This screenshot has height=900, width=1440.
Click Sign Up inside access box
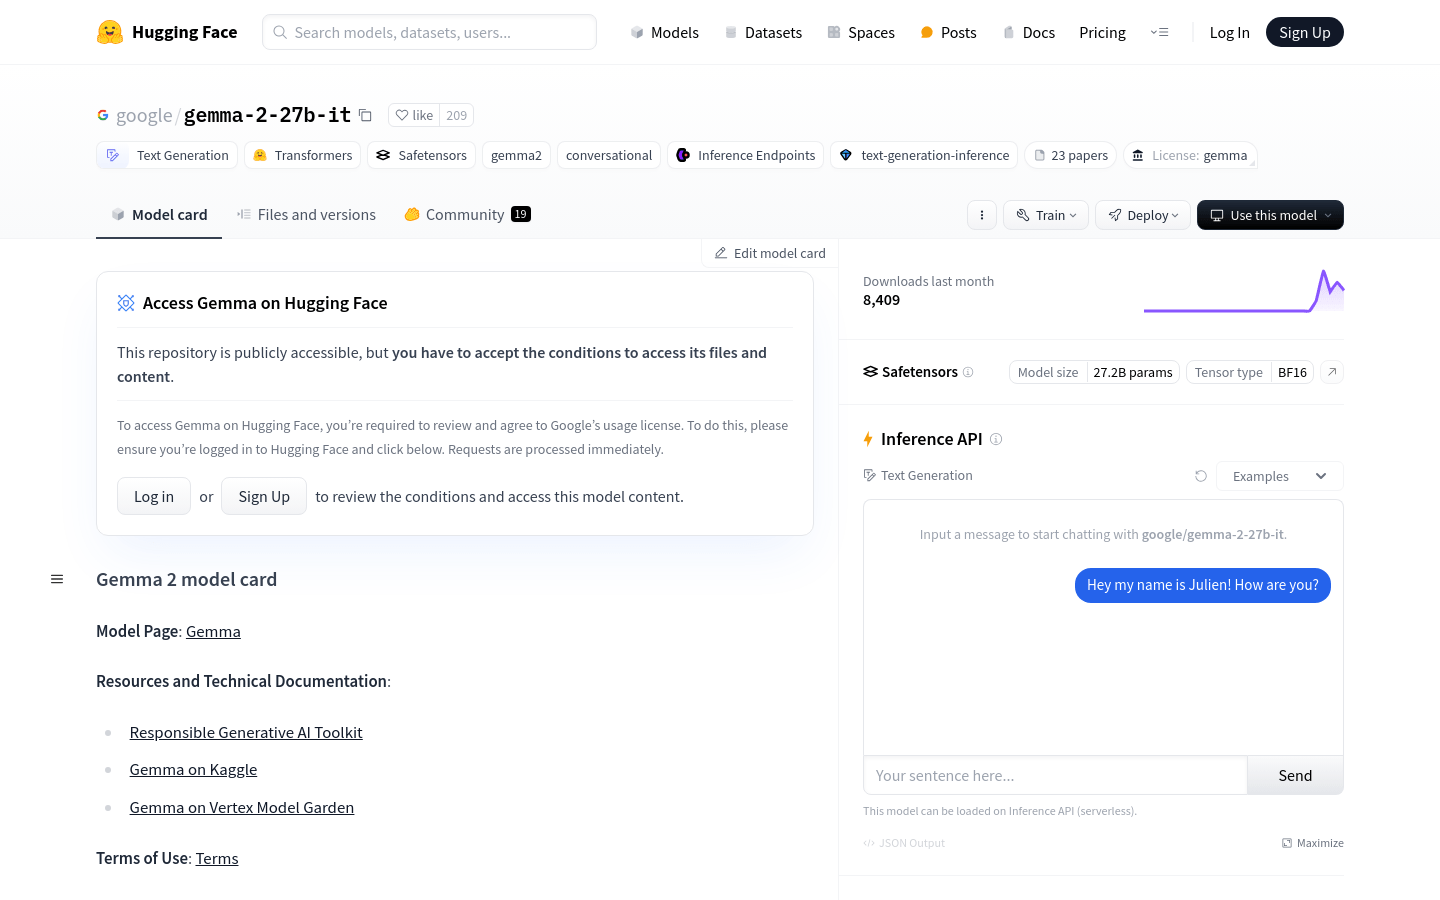264,496
